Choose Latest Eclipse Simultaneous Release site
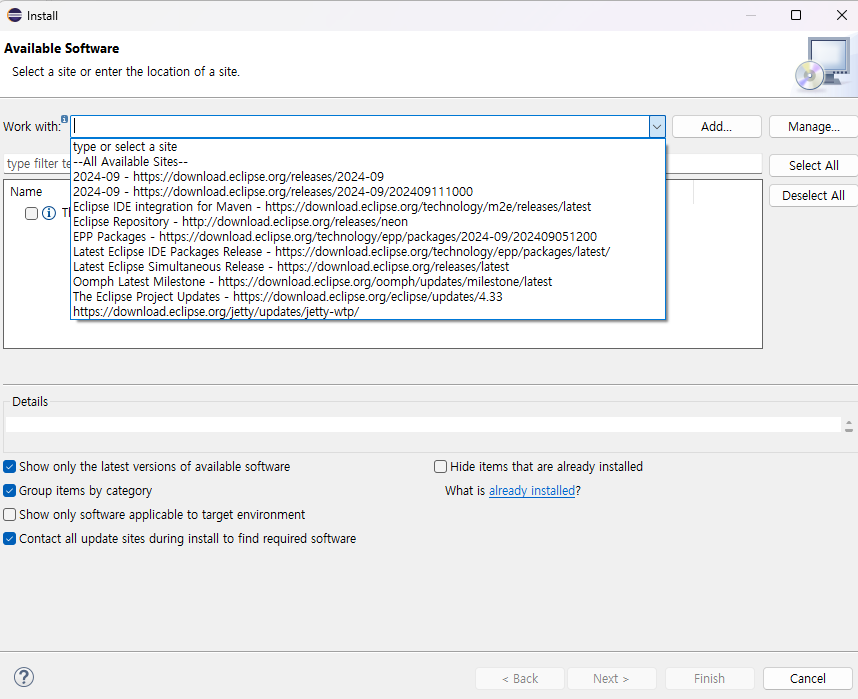Image resolution: width=858 pixels, height=699 pixels. (x=368, y=267)
